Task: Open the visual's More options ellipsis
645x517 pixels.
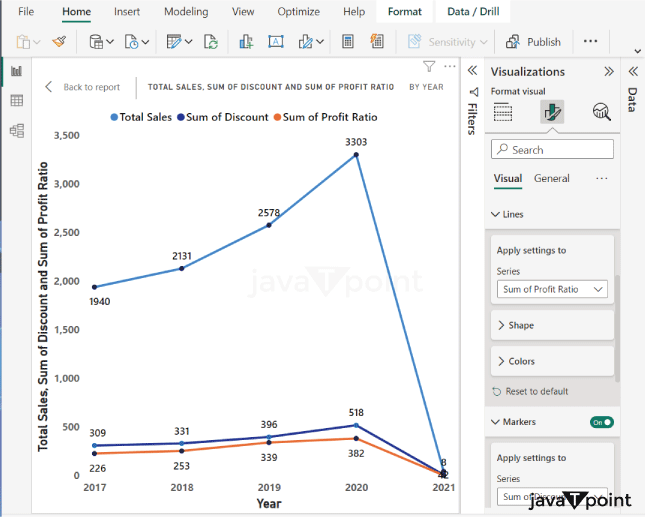Action: (x=450, y=66)
